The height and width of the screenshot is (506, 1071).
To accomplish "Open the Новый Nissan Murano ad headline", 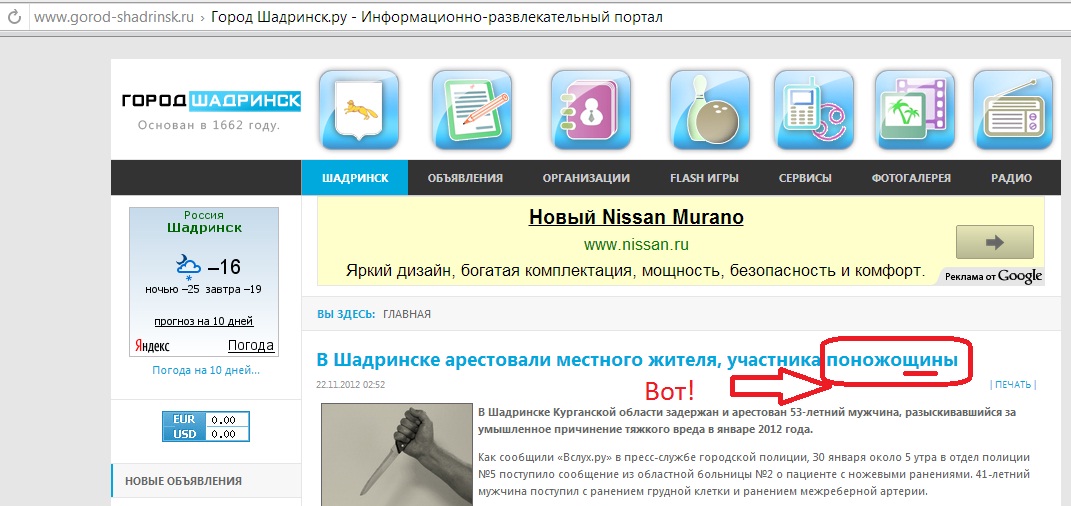I will tap(636, 218).
